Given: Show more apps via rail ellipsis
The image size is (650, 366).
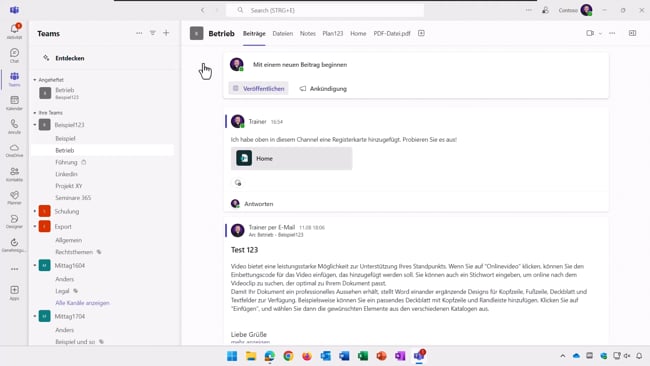Looking at the screenshot, I should click(x=15, y=269).
